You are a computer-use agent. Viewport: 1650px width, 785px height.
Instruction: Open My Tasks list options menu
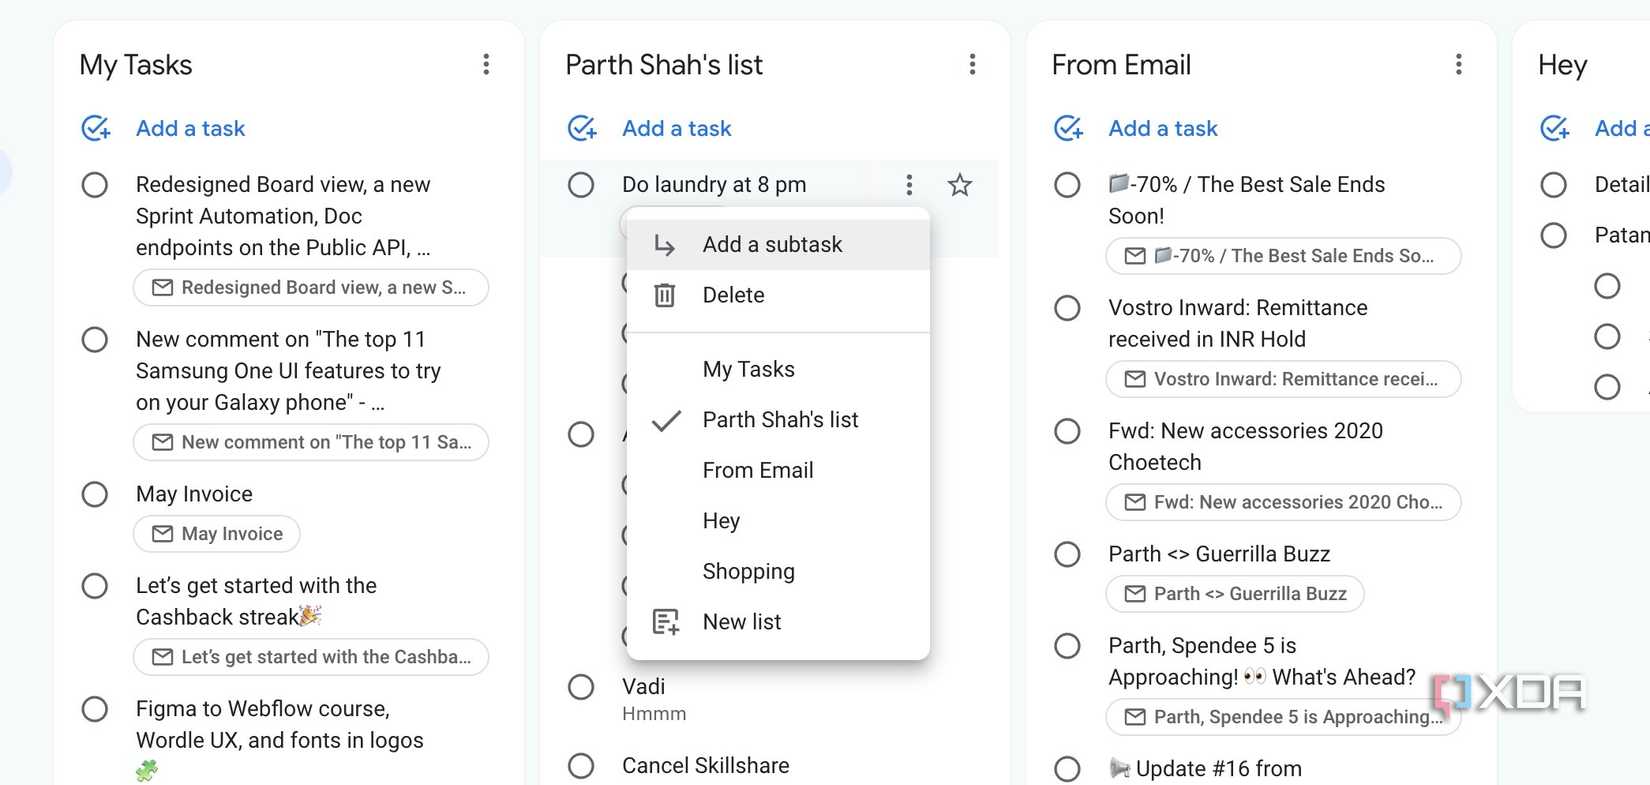click(x=486, y=65)
